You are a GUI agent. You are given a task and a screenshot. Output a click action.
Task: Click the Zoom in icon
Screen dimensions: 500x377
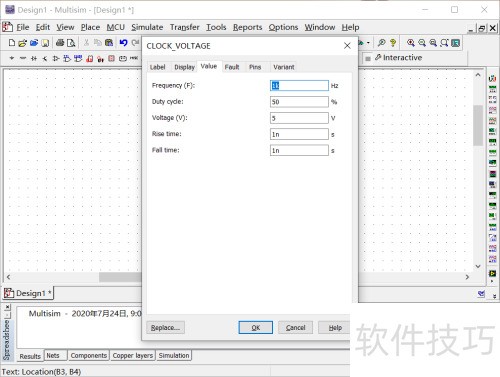point(411,43)
